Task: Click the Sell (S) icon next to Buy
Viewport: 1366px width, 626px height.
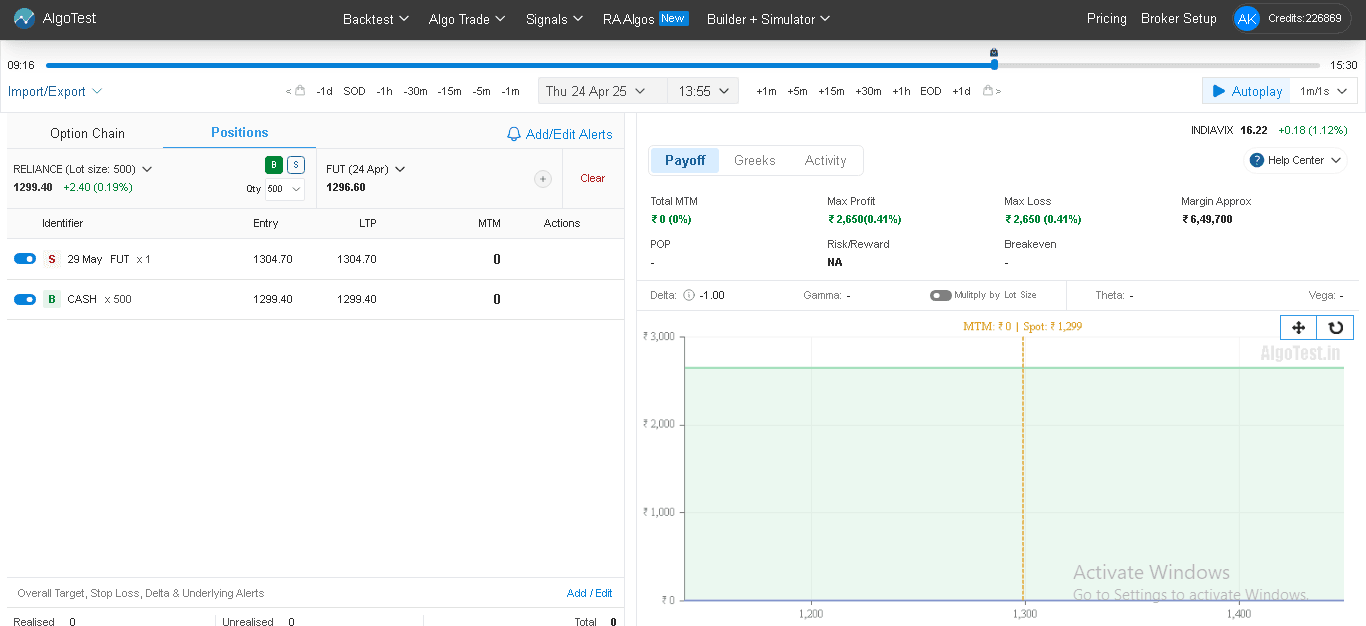Action: [296, 165]
